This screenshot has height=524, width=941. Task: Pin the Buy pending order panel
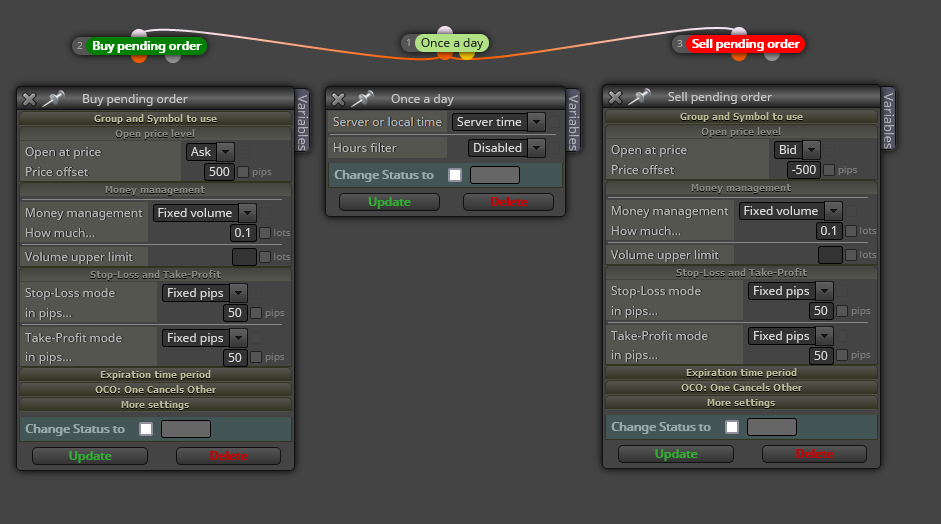pyautogui.click(x=54, y=98)
